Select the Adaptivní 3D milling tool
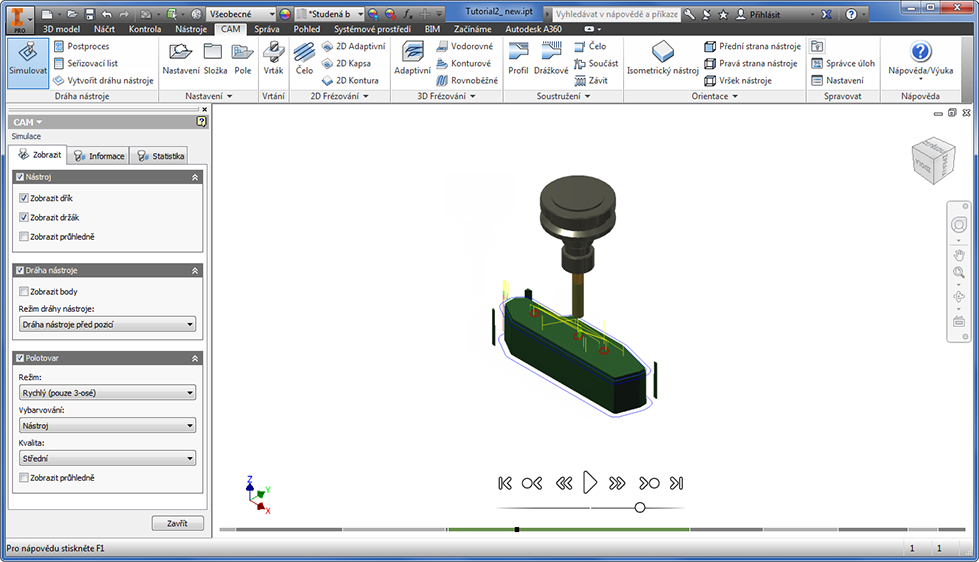Screen dimensions: 979x562 pos(413,59)
